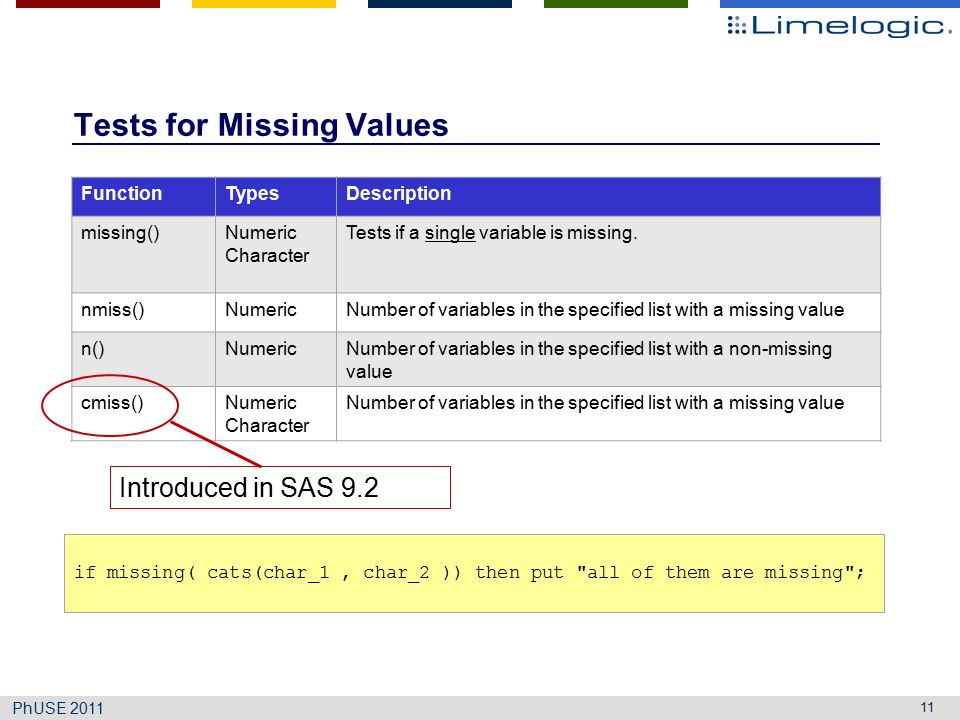Select the green color bar
The height and width of the screenshot is (720, 960).
point(616,4)
